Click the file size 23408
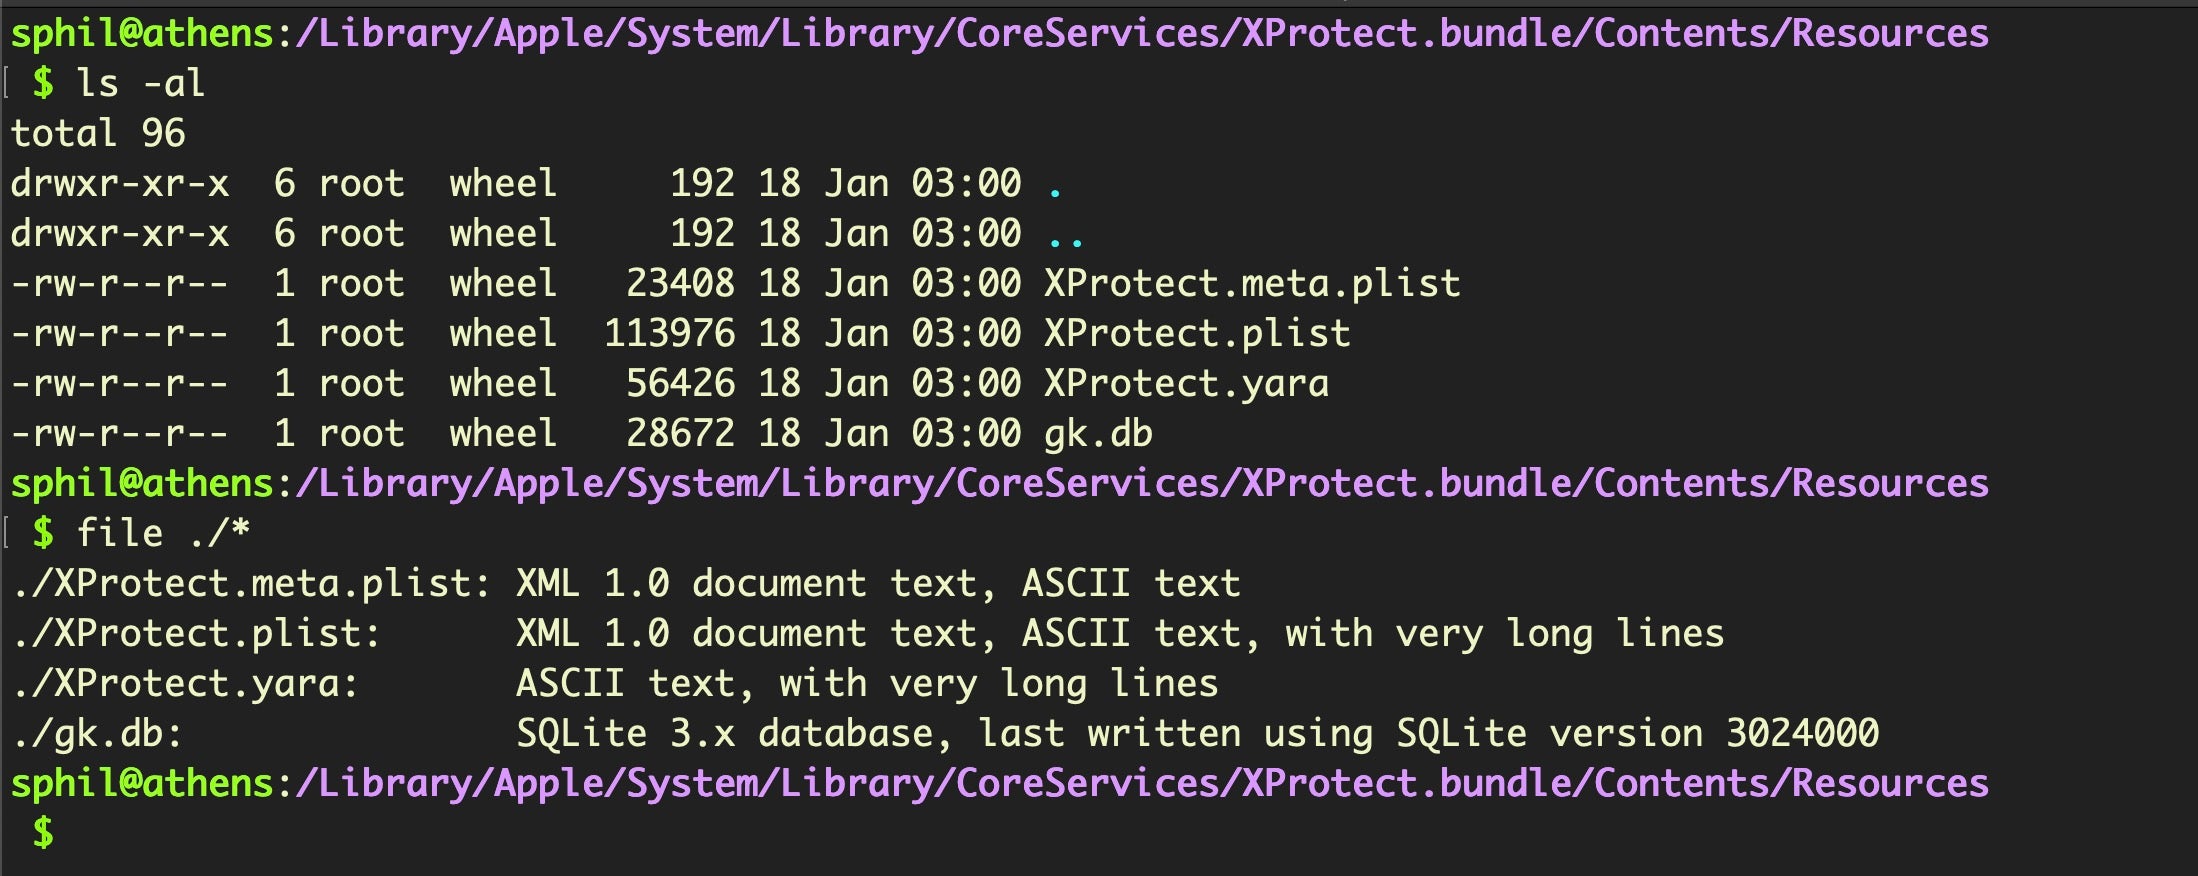 coord(680,283)
